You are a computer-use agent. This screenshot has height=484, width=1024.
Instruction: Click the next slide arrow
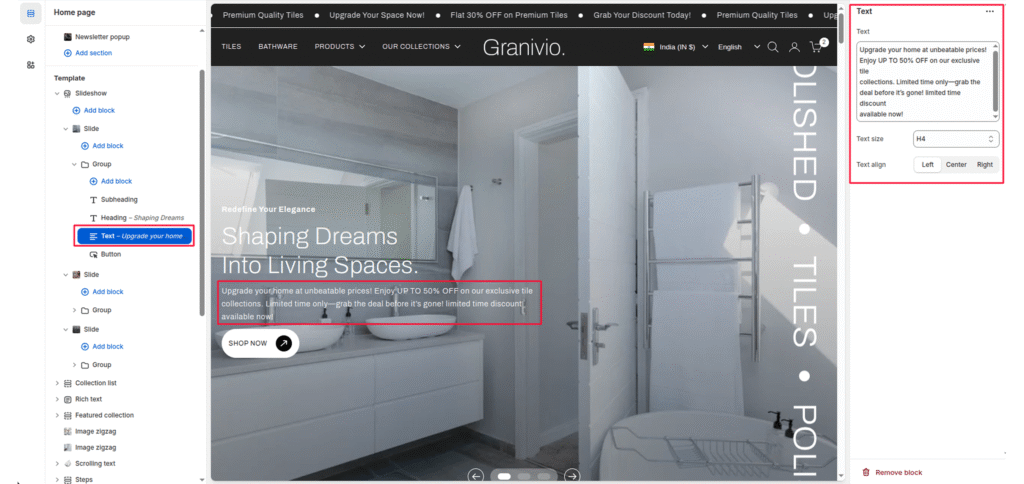571,475
